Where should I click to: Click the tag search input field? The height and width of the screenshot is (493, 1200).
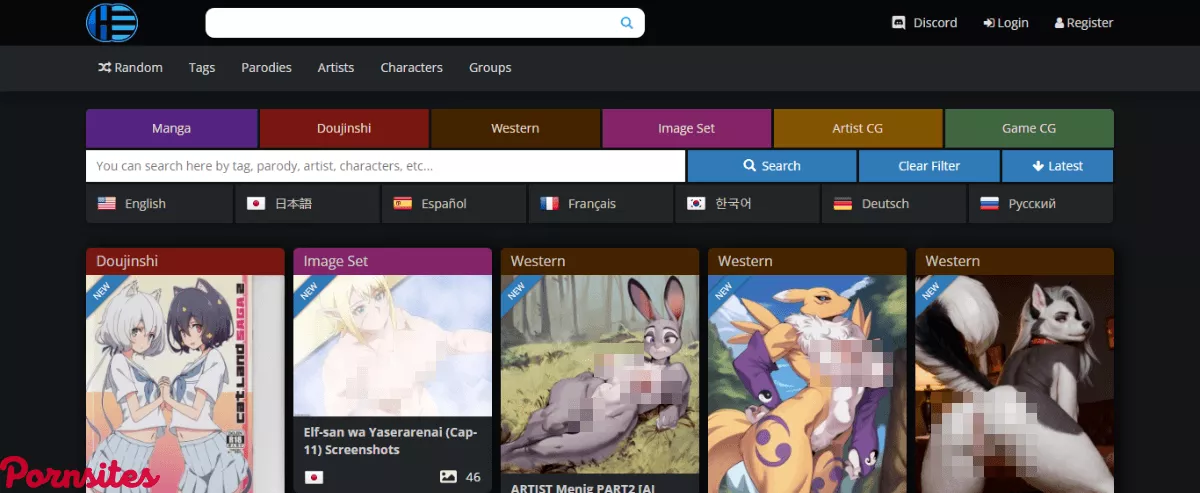[385, 166]
